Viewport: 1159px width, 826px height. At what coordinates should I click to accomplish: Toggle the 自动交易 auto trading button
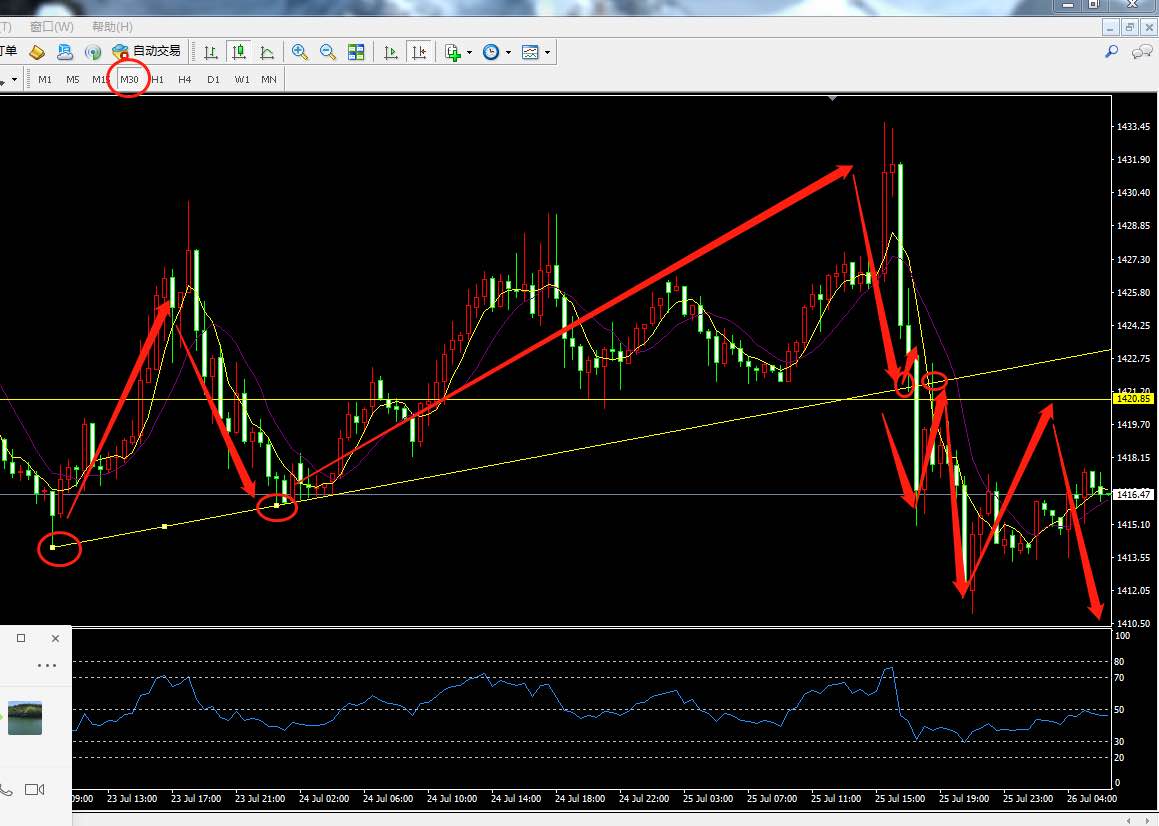coord(146,51)
